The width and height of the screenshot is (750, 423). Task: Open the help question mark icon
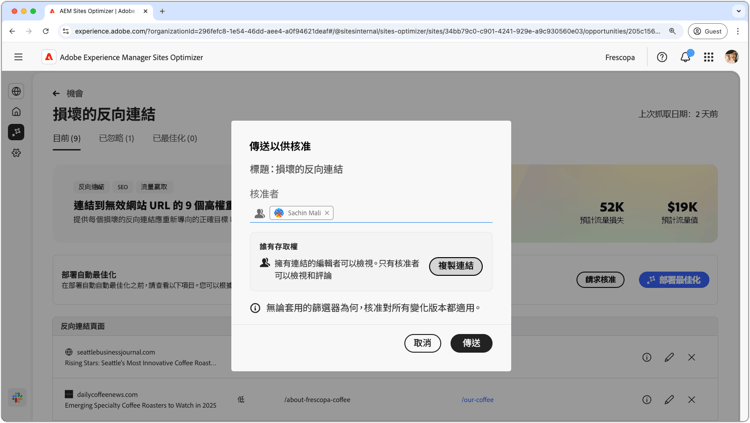click(662, 57)
